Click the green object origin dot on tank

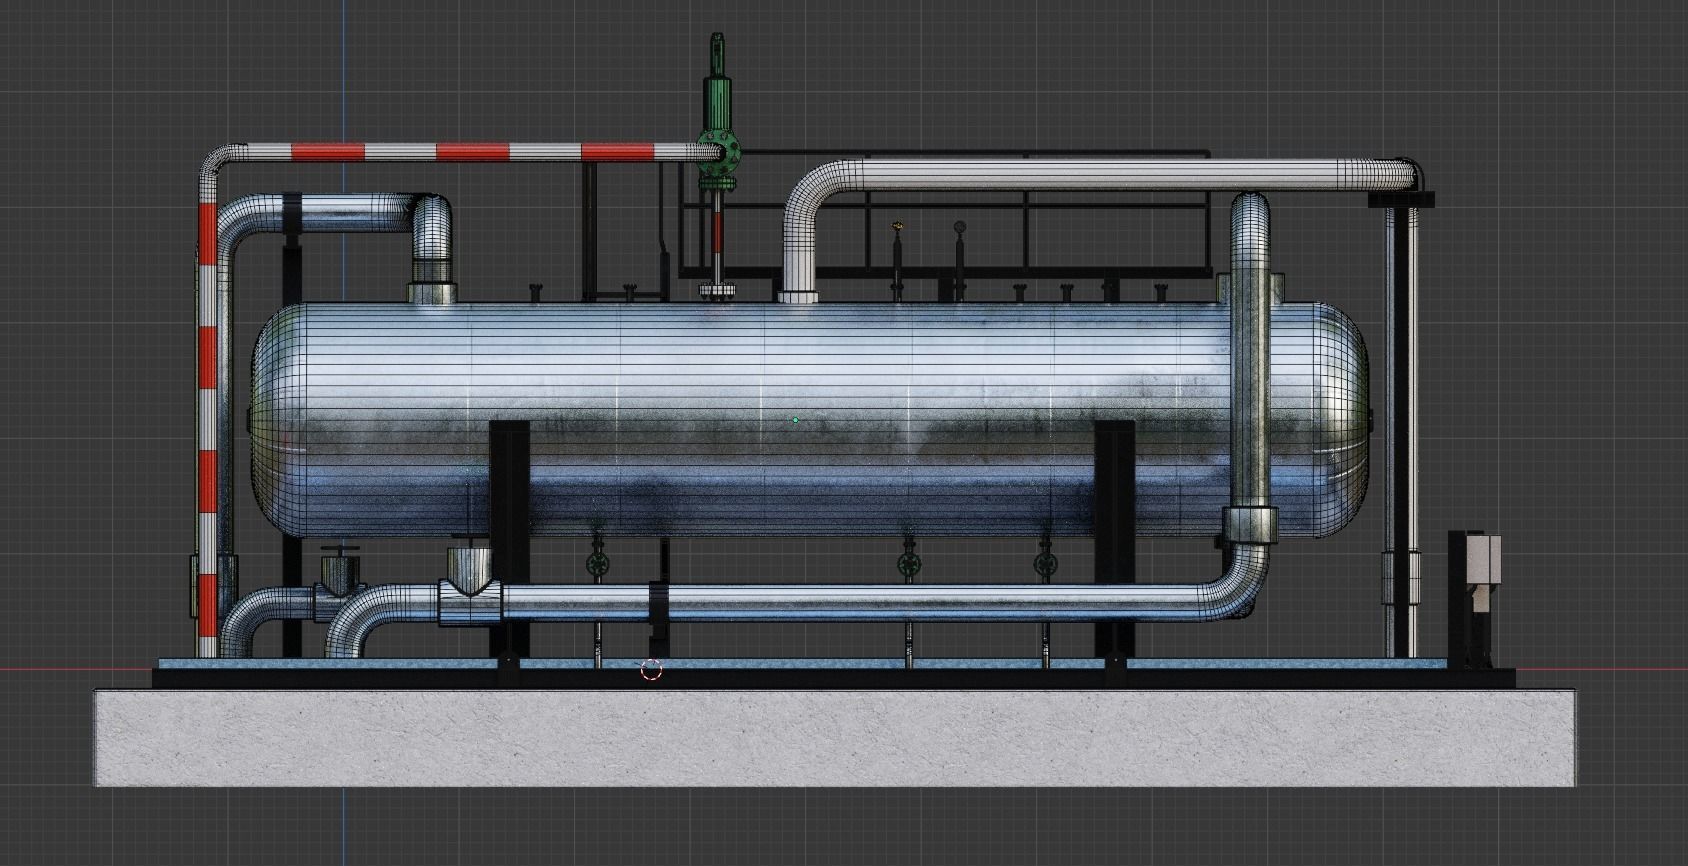[796, 420]
